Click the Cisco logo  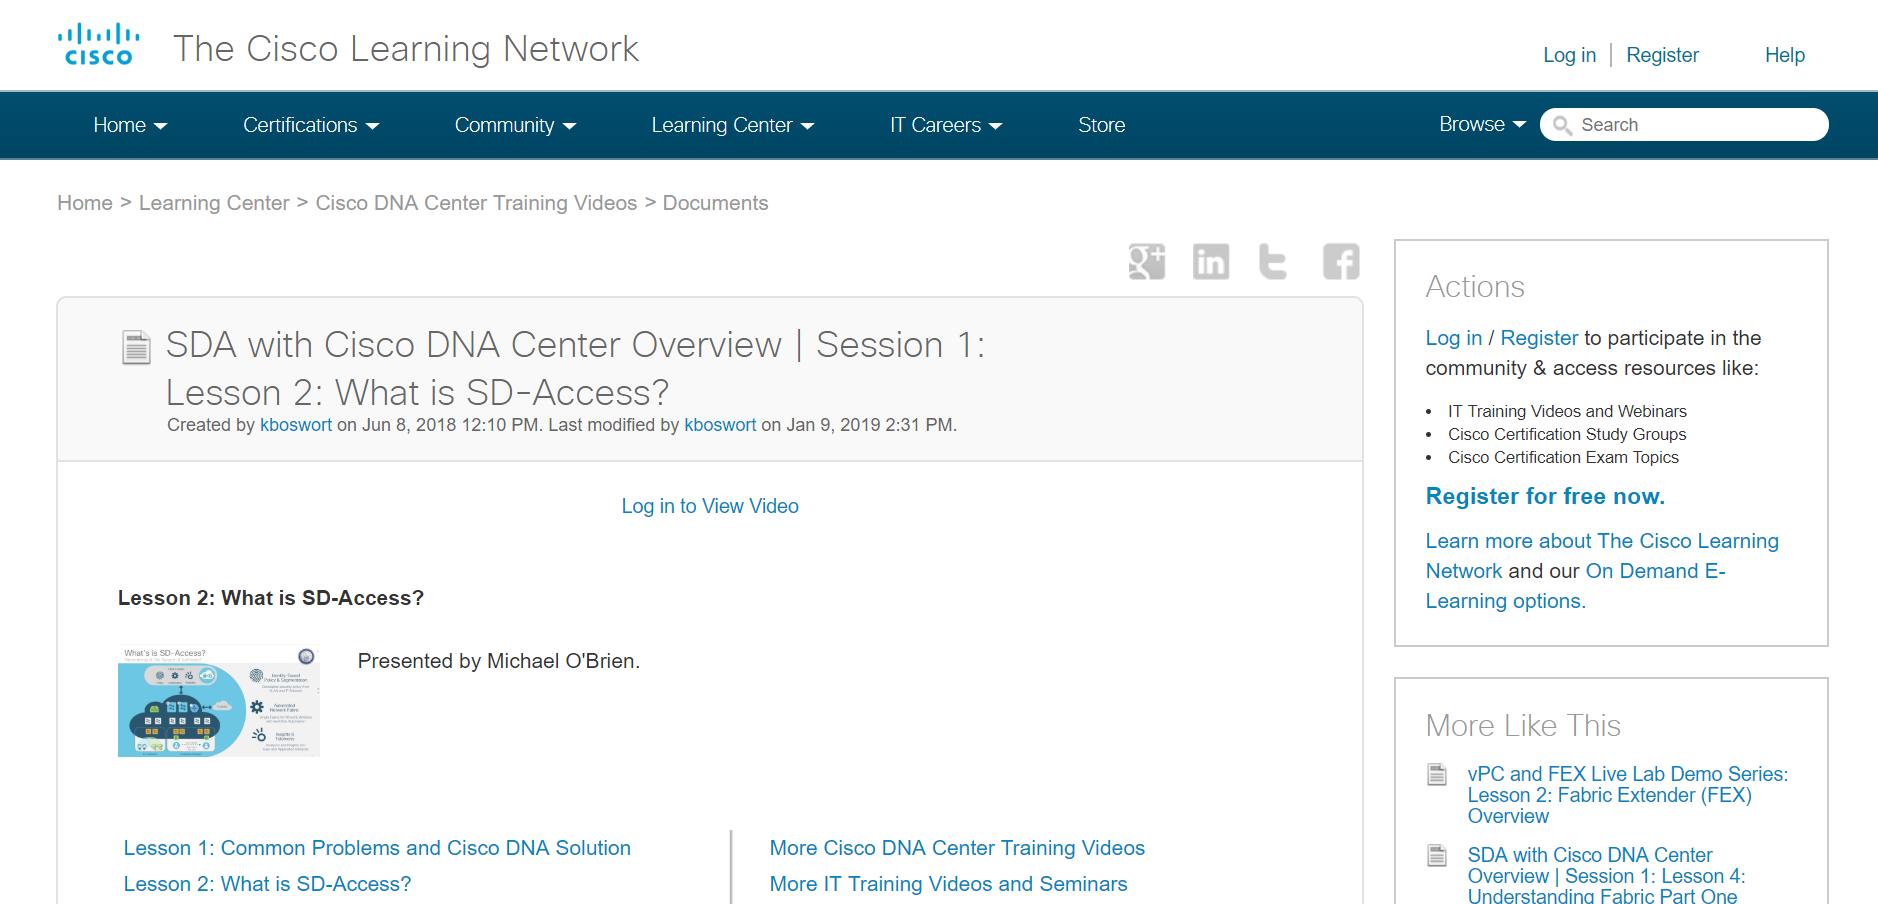pyautogui.click(x=98, y=46)
